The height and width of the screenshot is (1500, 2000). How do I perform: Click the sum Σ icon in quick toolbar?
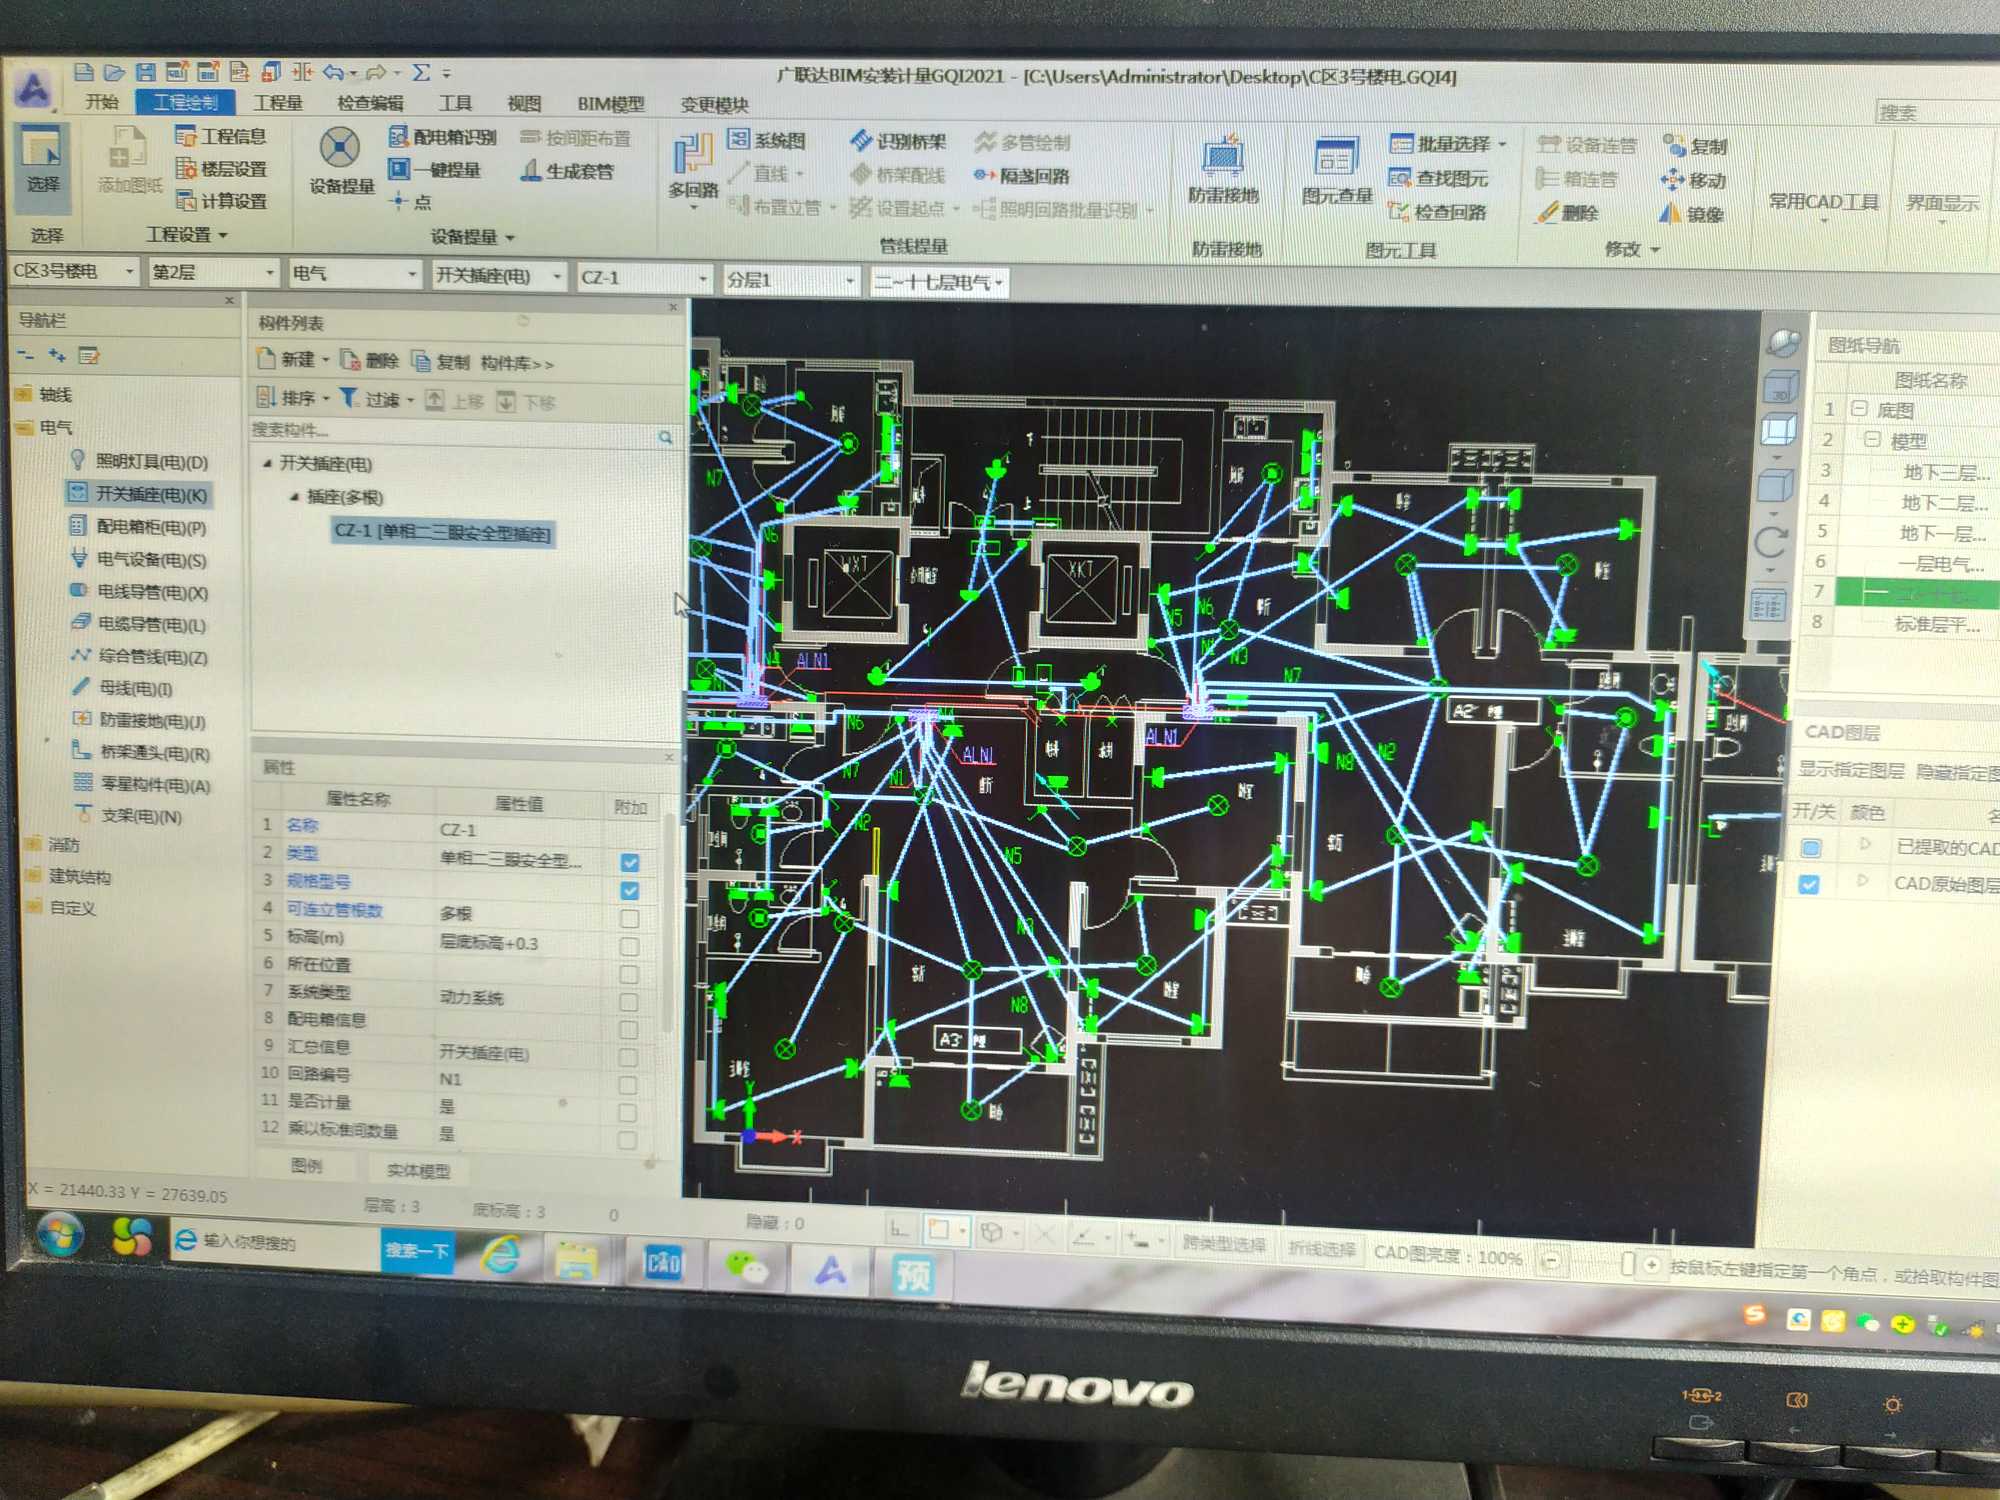[x=421, y=72]
